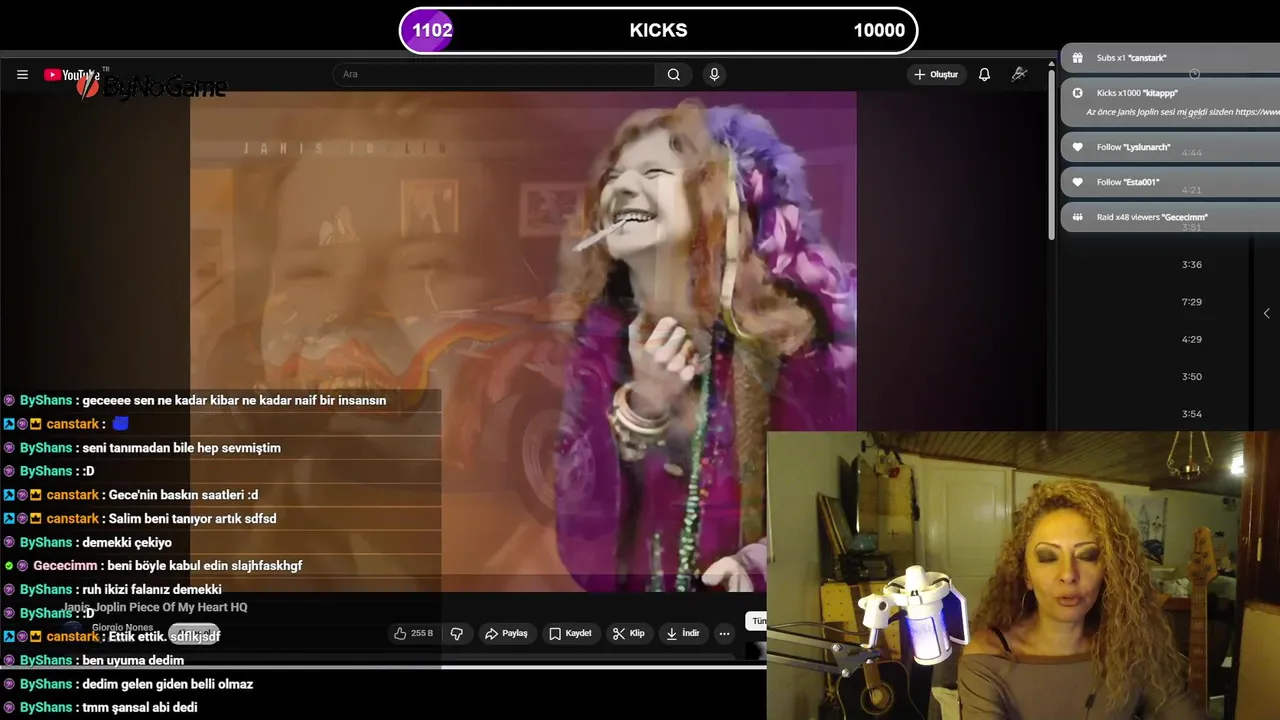This screenshot has height=720, width=1280.
Task: Click message 'Salim beni tanıyor artık sdfsd'
Action: (x=192, y=519)
